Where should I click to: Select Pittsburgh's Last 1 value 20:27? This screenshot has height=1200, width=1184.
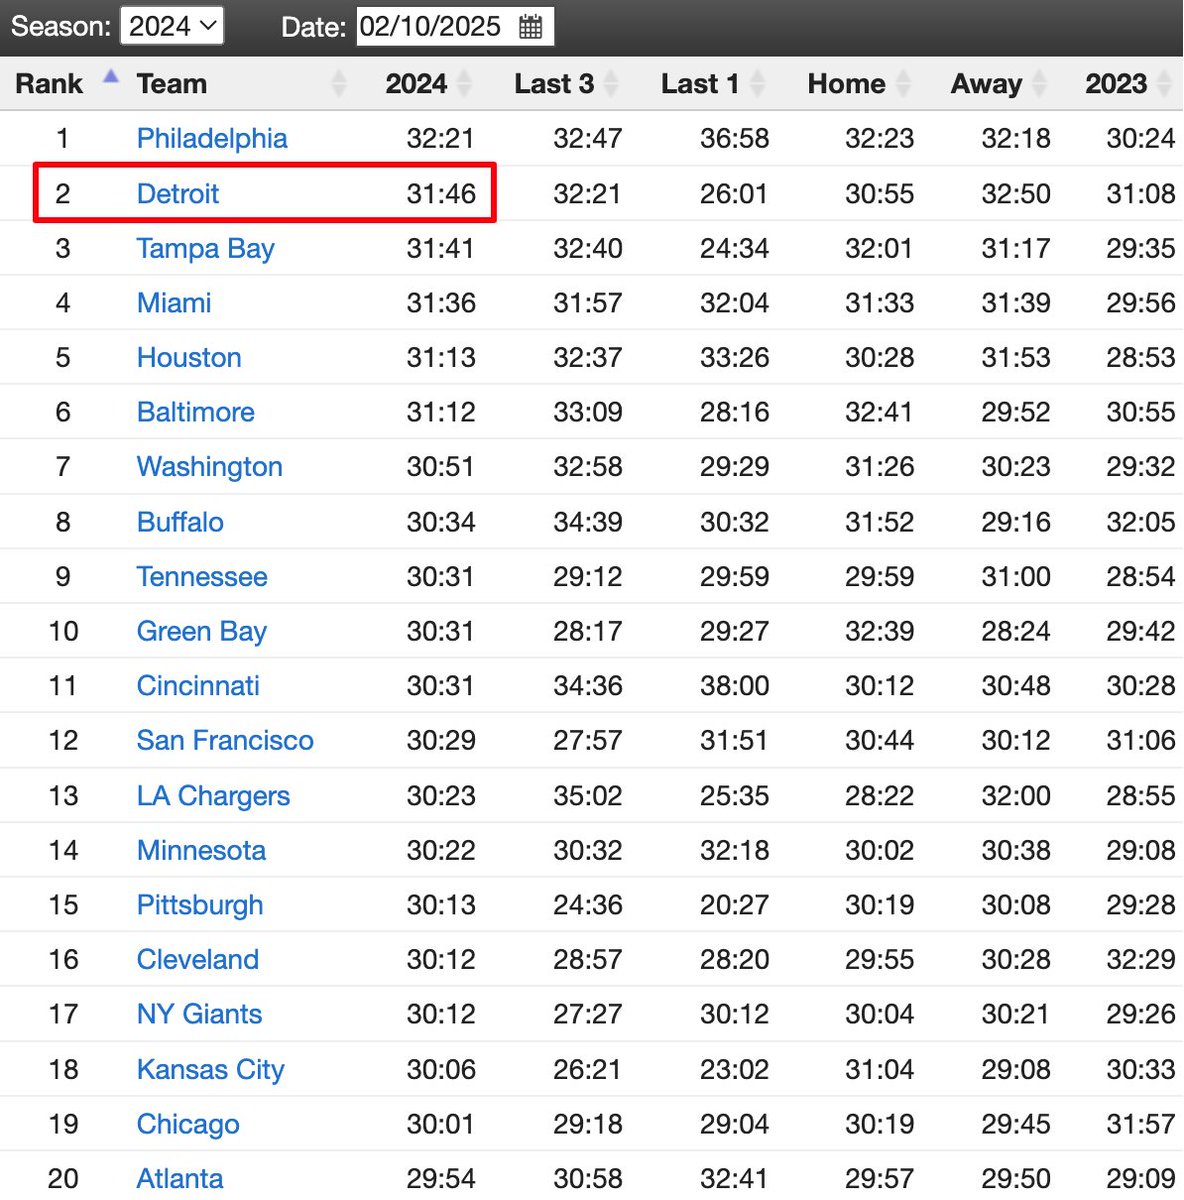pos(734,905)
